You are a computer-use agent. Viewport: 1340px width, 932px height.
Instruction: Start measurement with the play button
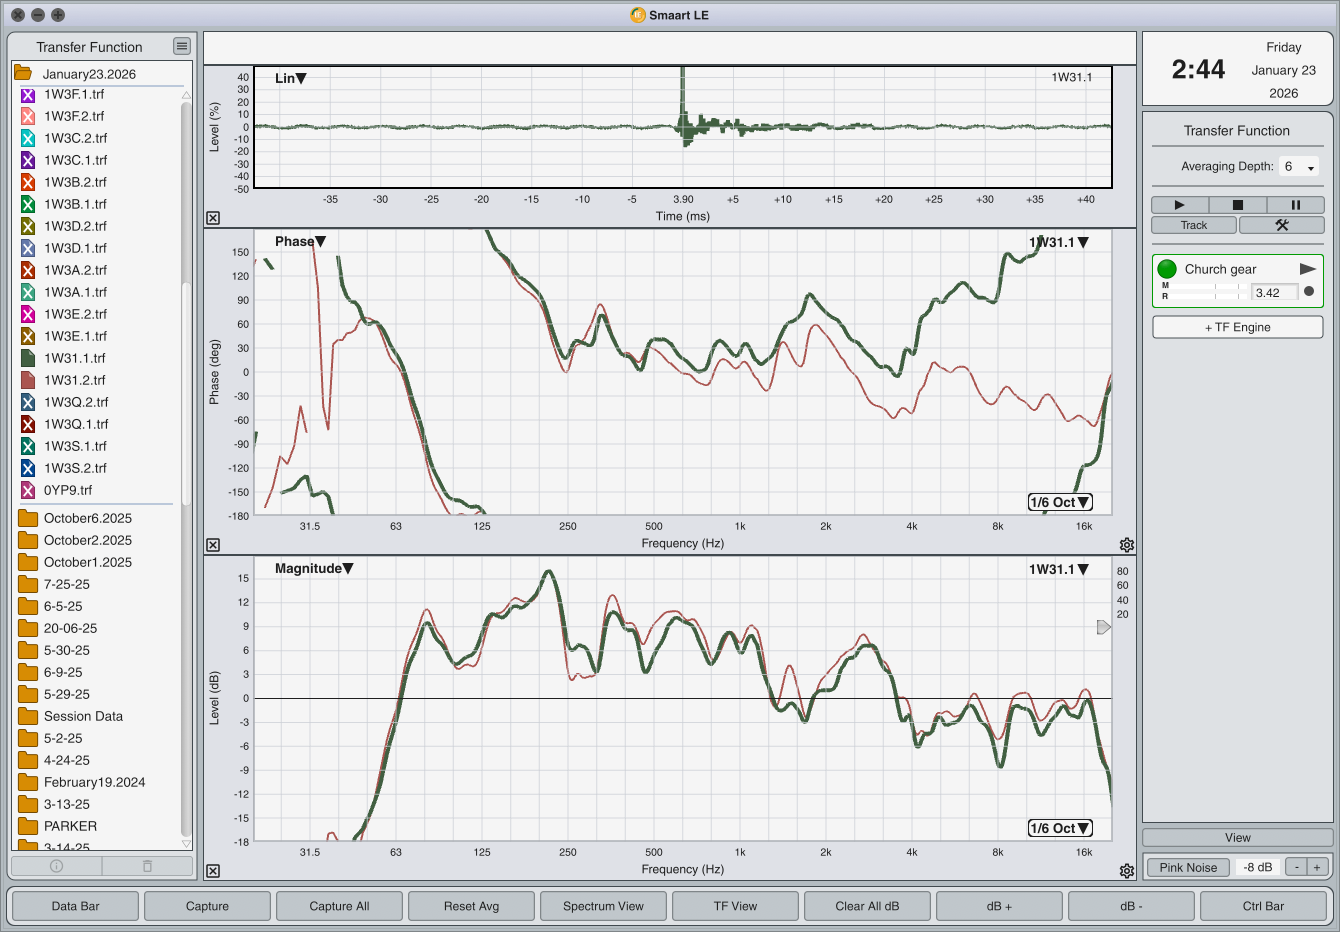(1179, 205)
